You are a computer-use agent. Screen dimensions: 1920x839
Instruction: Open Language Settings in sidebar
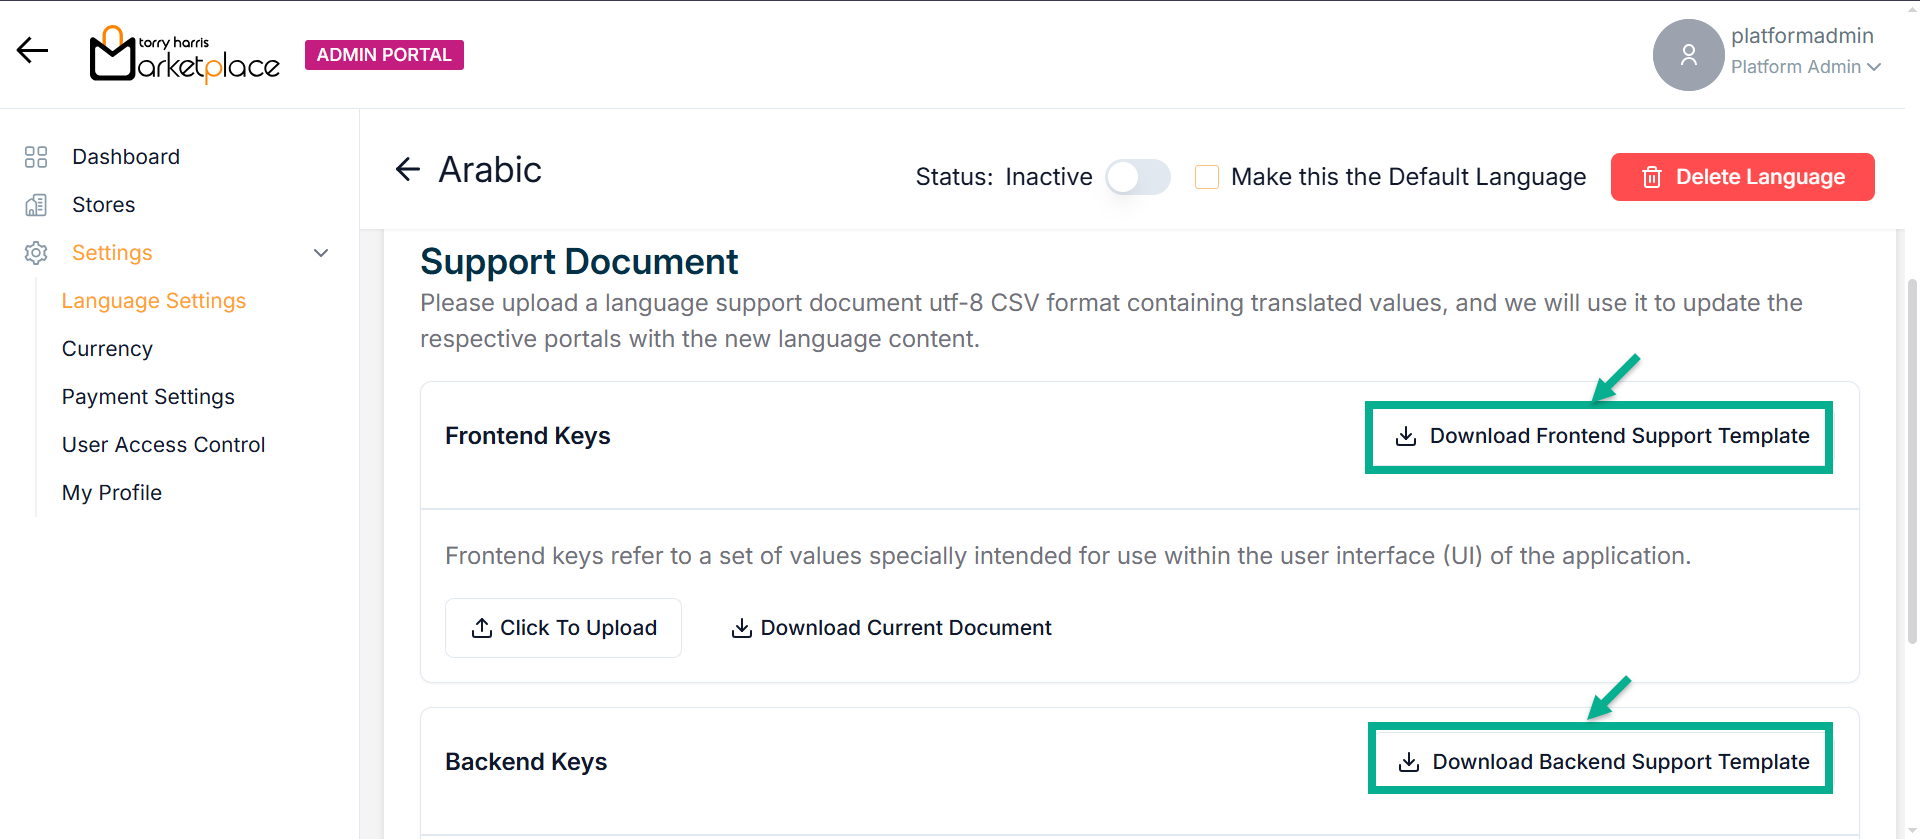(154, 301)
